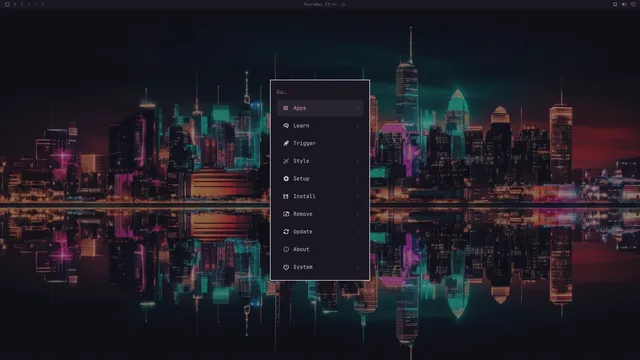Focus the "Go…" search field
This screenshot has height=360, width=640.
point(320,92)
